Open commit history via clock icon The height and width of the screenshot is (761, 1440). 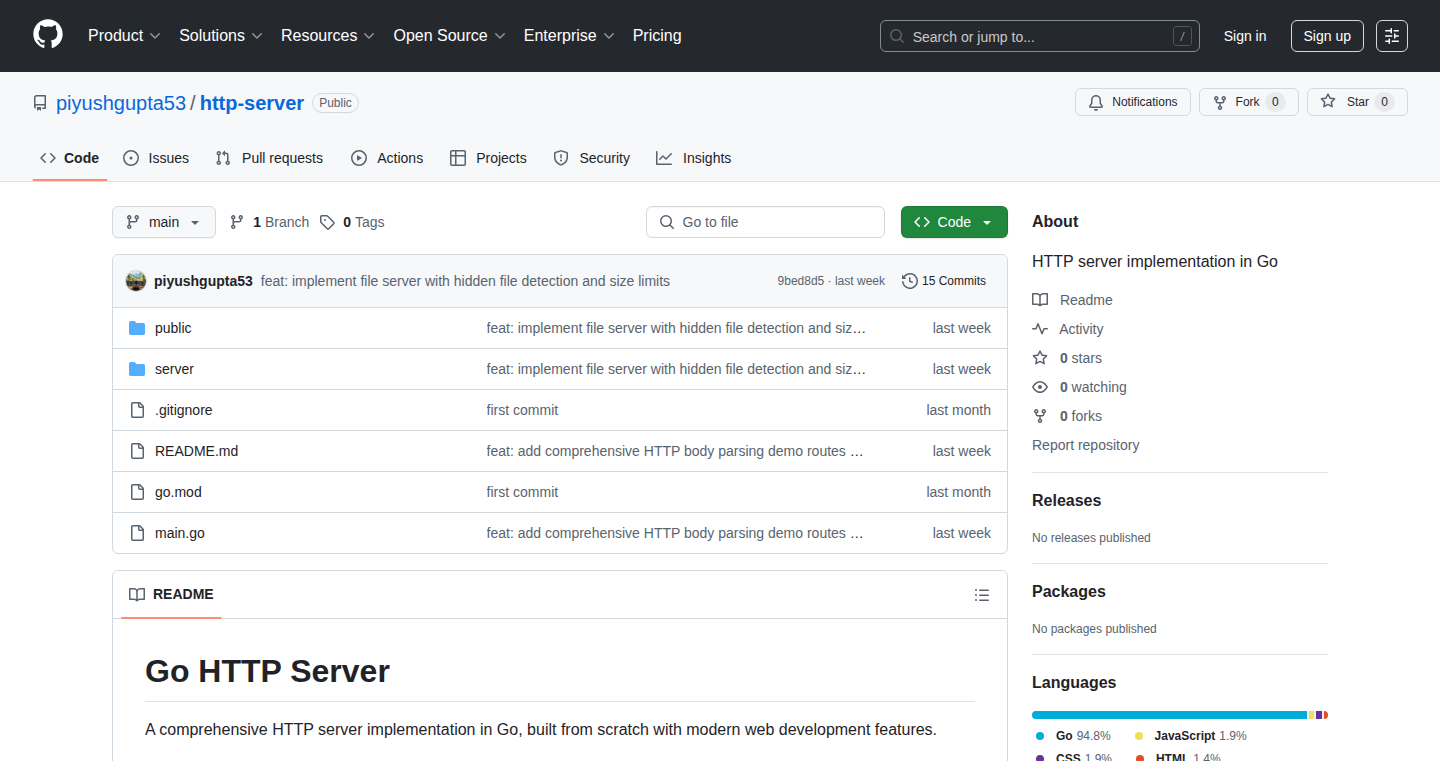[x=909, y=281]
